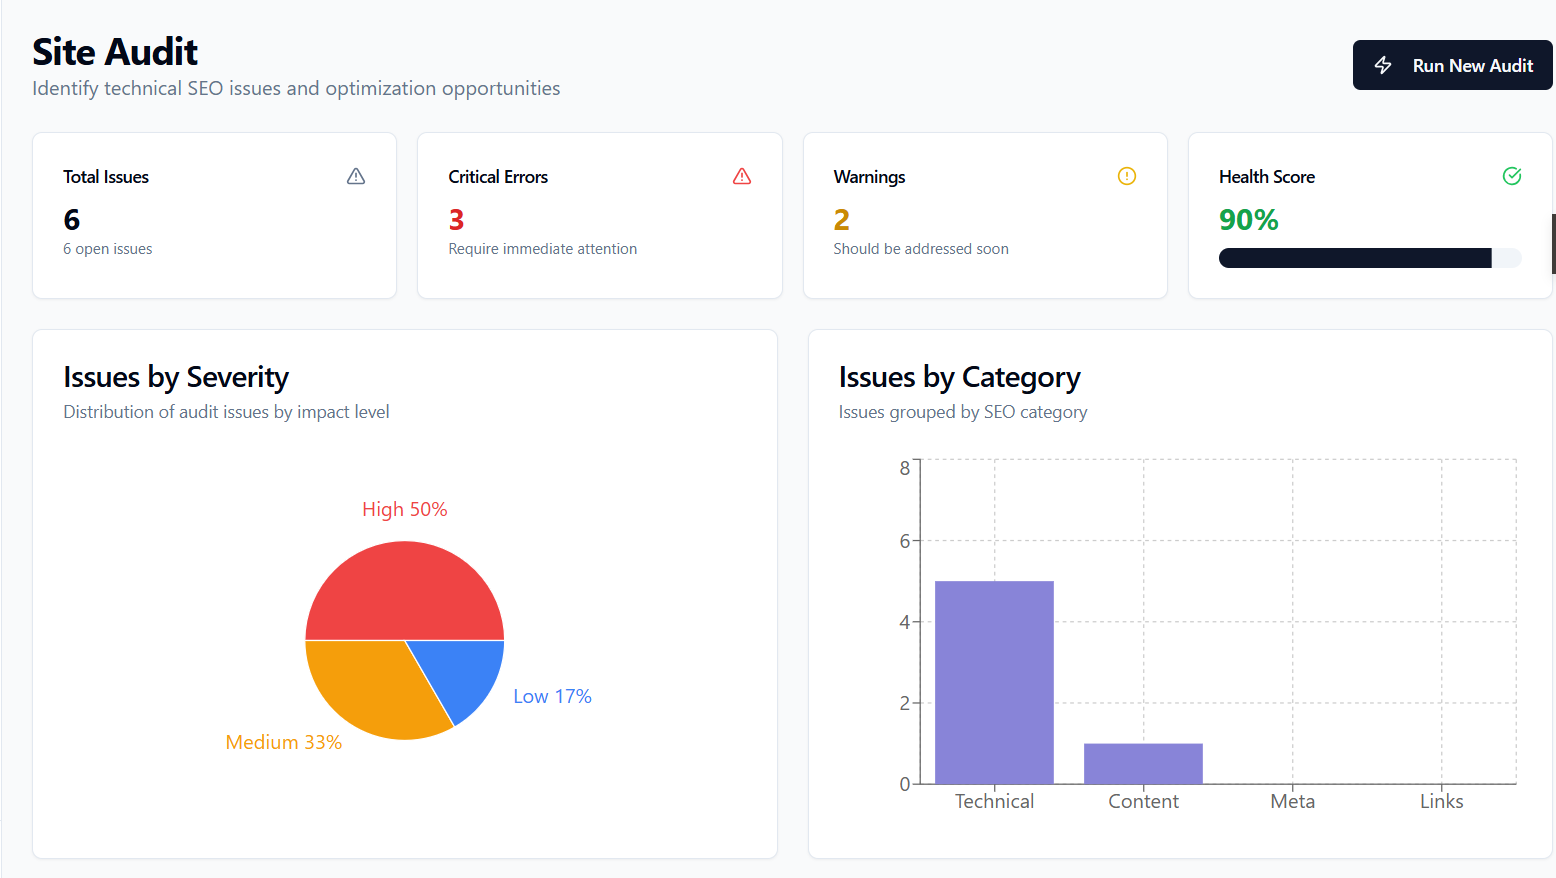This screenshot has height=878, width=1556.
Task: Click the warning triangle icon on Total Issues card
Action: coord(356,176)
